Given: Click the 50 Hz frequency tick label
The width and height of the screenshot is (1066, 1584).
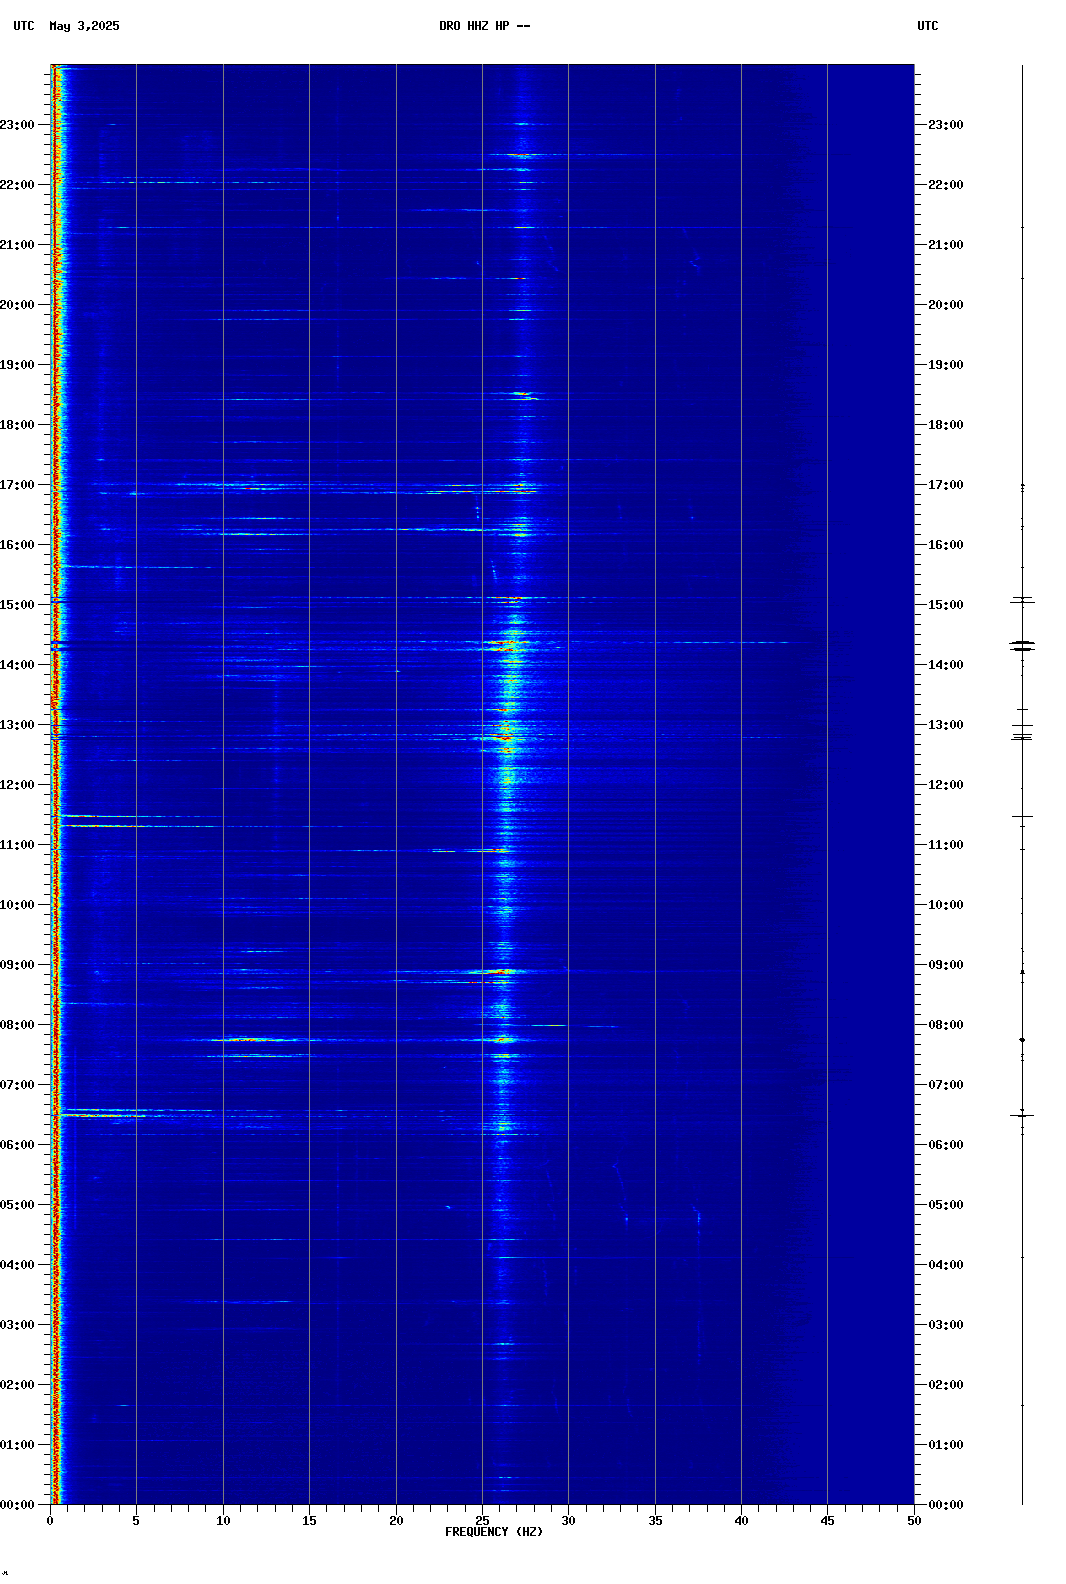Looking at the screenshot, I should 914,1521.
